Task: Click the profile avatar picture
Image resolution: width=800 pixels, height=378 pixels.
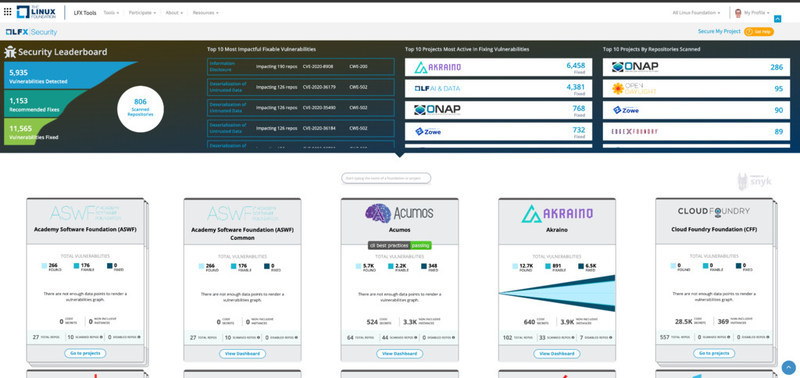Action: pos(738,13)
